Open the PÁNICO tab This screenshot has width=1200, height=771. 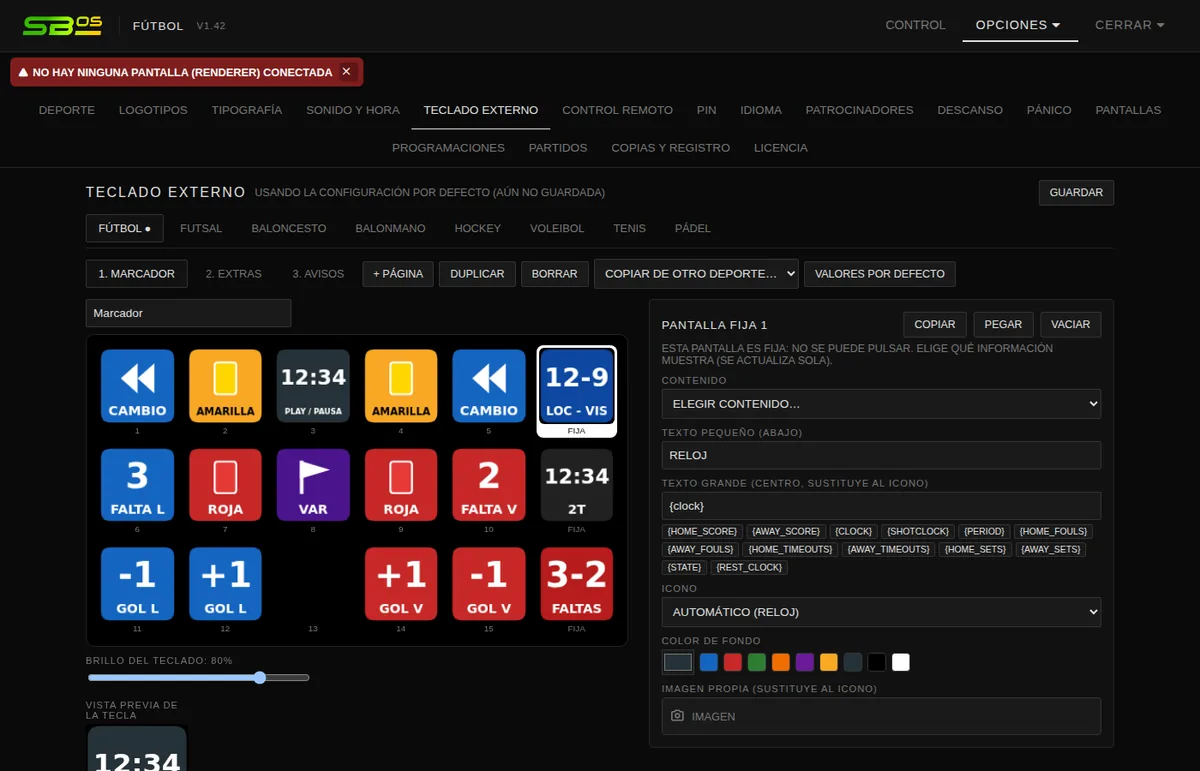coord(1049,110)
